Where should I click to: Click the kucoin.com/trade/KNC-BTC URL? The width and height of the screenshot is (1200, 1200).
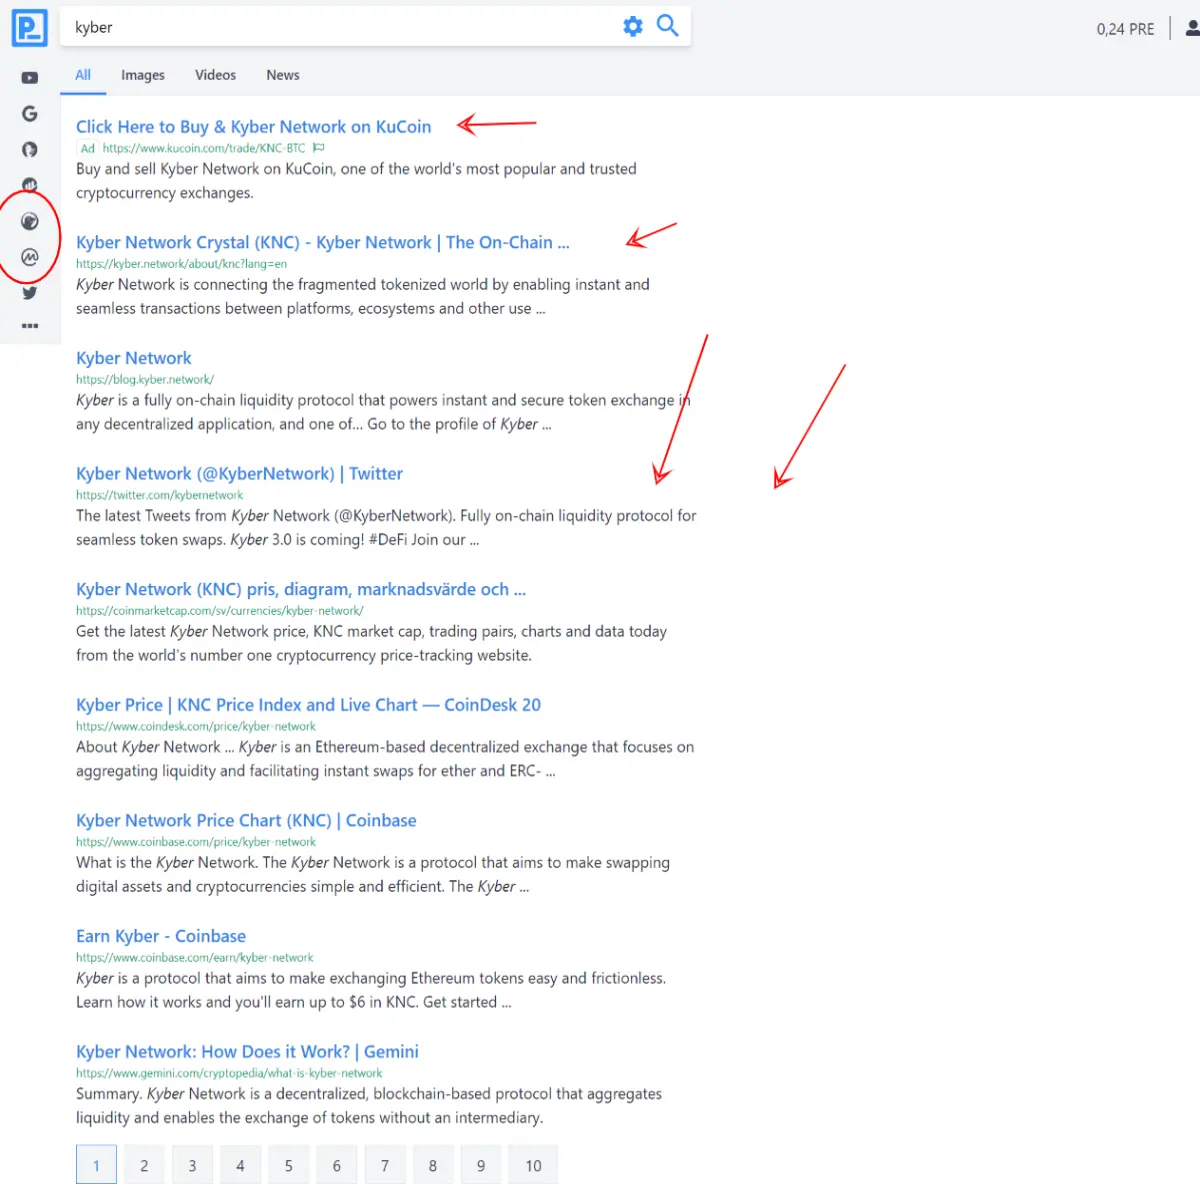204,148
